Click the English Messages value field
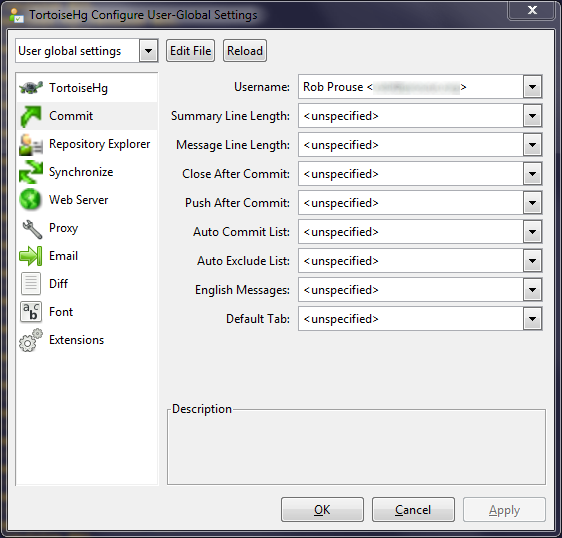The height and width of the screenshot is (538, 562). [411, 290]
